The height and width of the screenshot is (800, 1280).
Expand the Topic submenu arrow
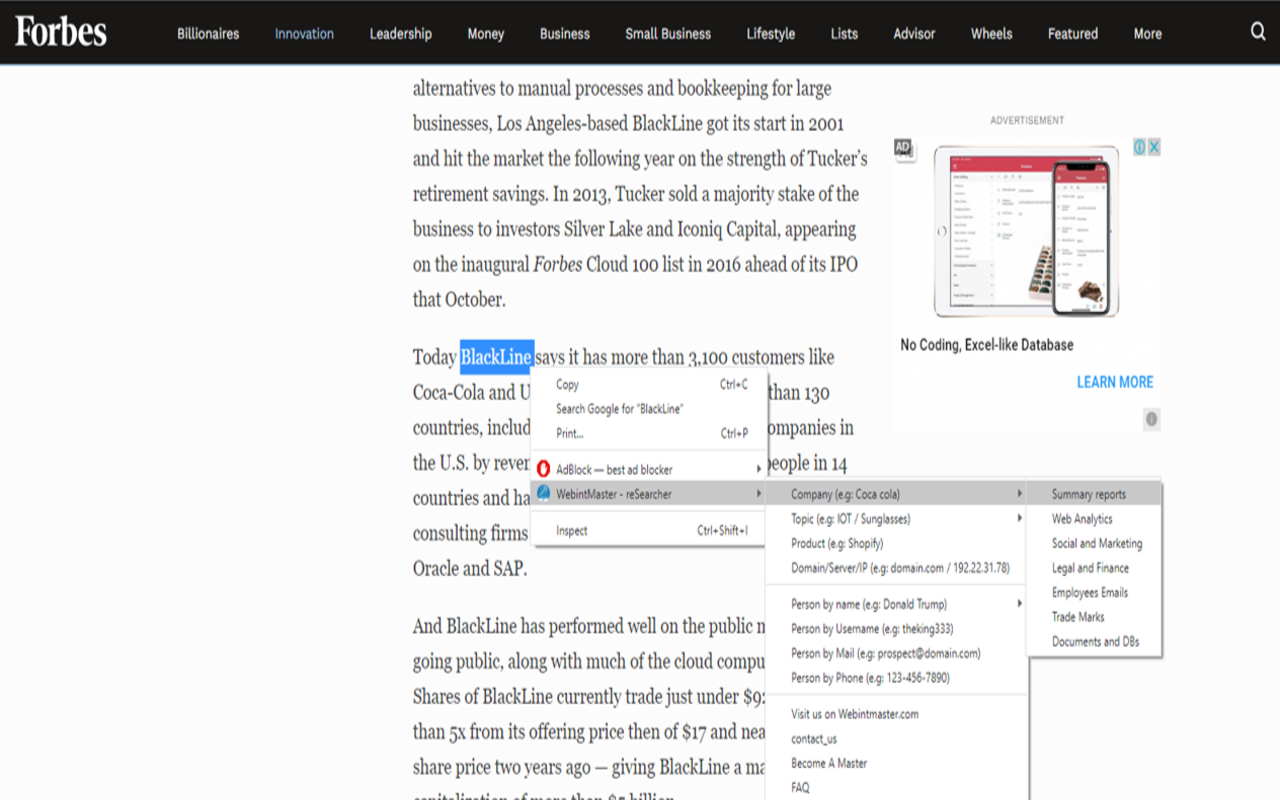point(1020,519)
